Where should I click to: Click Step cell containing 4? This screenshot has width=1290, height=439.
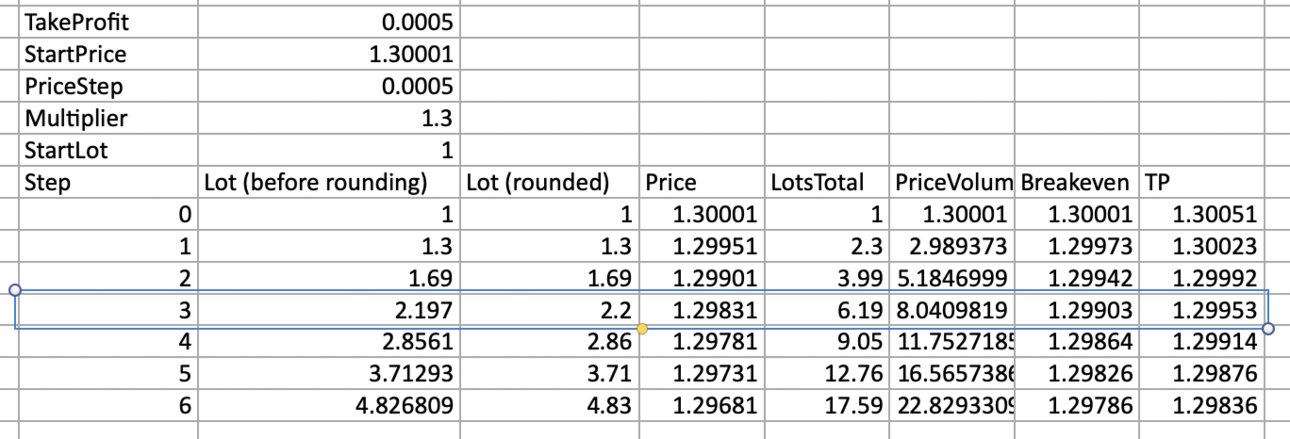107,341
